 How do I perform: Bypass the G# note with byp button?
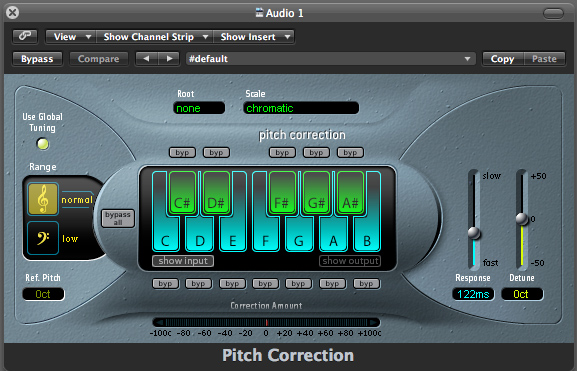click(x=316, y=152)
